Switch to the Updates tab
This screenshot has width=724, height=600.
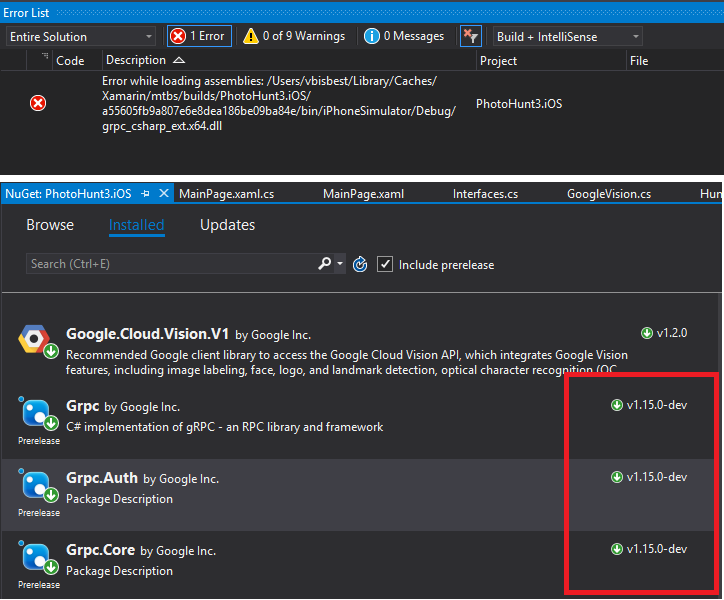pos(228,224)
